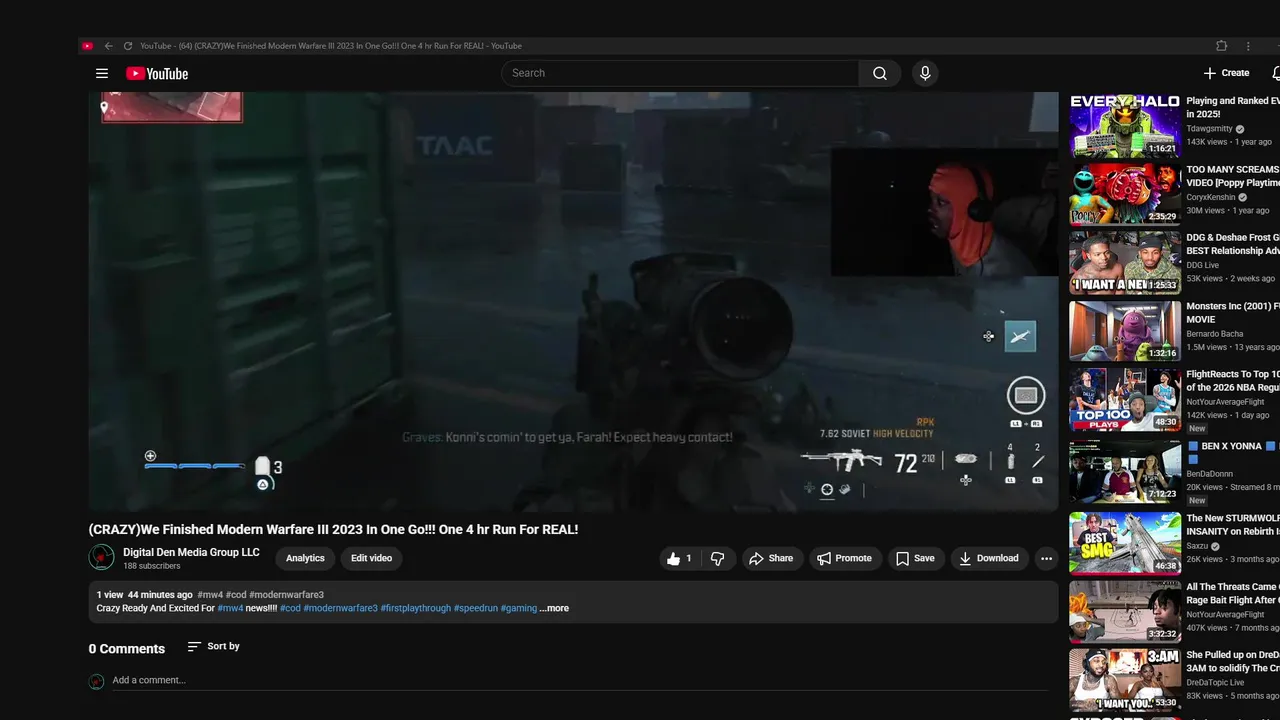Click BenDaDonnn channel name
Viewport: 1280px width, 720px height.
click(1211, 474)
